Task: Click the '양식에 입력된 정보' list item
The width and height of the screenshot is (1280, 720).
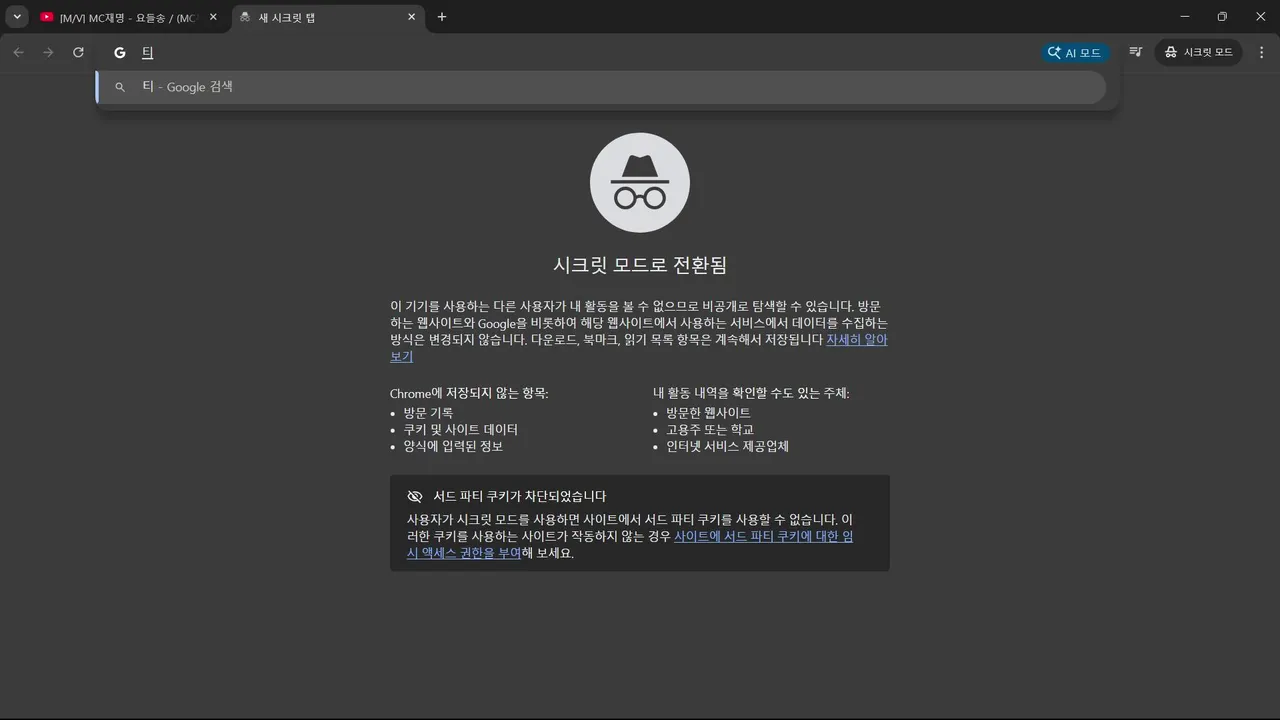Action: [453, 447]
